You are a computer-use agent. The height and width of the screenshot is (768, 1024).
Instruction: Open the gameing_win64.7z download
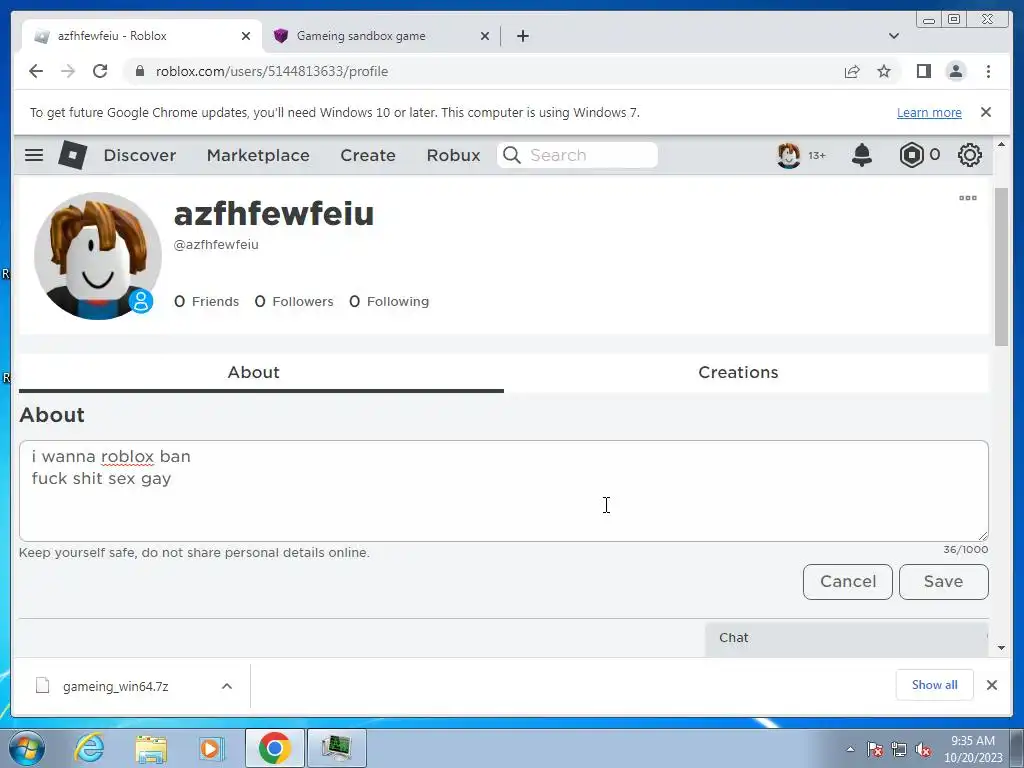coord(116,686)
